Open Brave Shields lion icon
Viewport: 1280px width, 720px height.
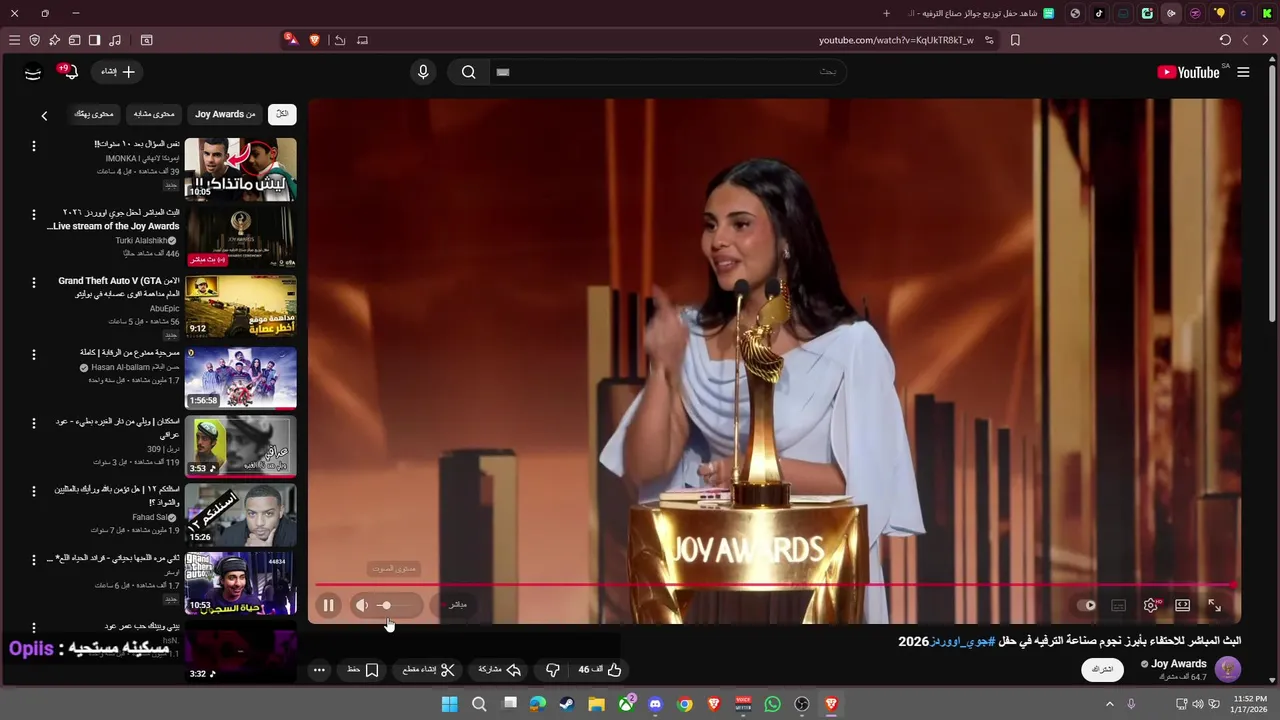coord(315,40)
